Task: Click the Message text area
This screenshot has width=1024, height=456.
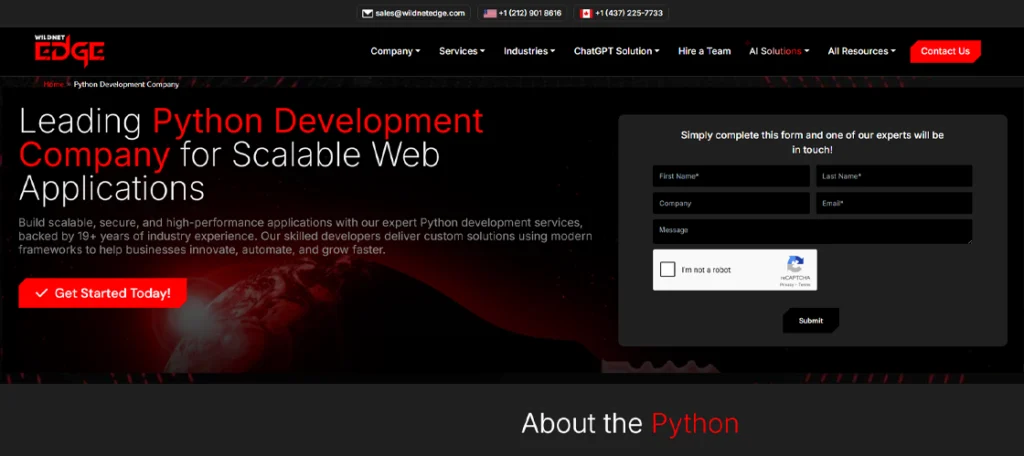Action: pos(812,231)
